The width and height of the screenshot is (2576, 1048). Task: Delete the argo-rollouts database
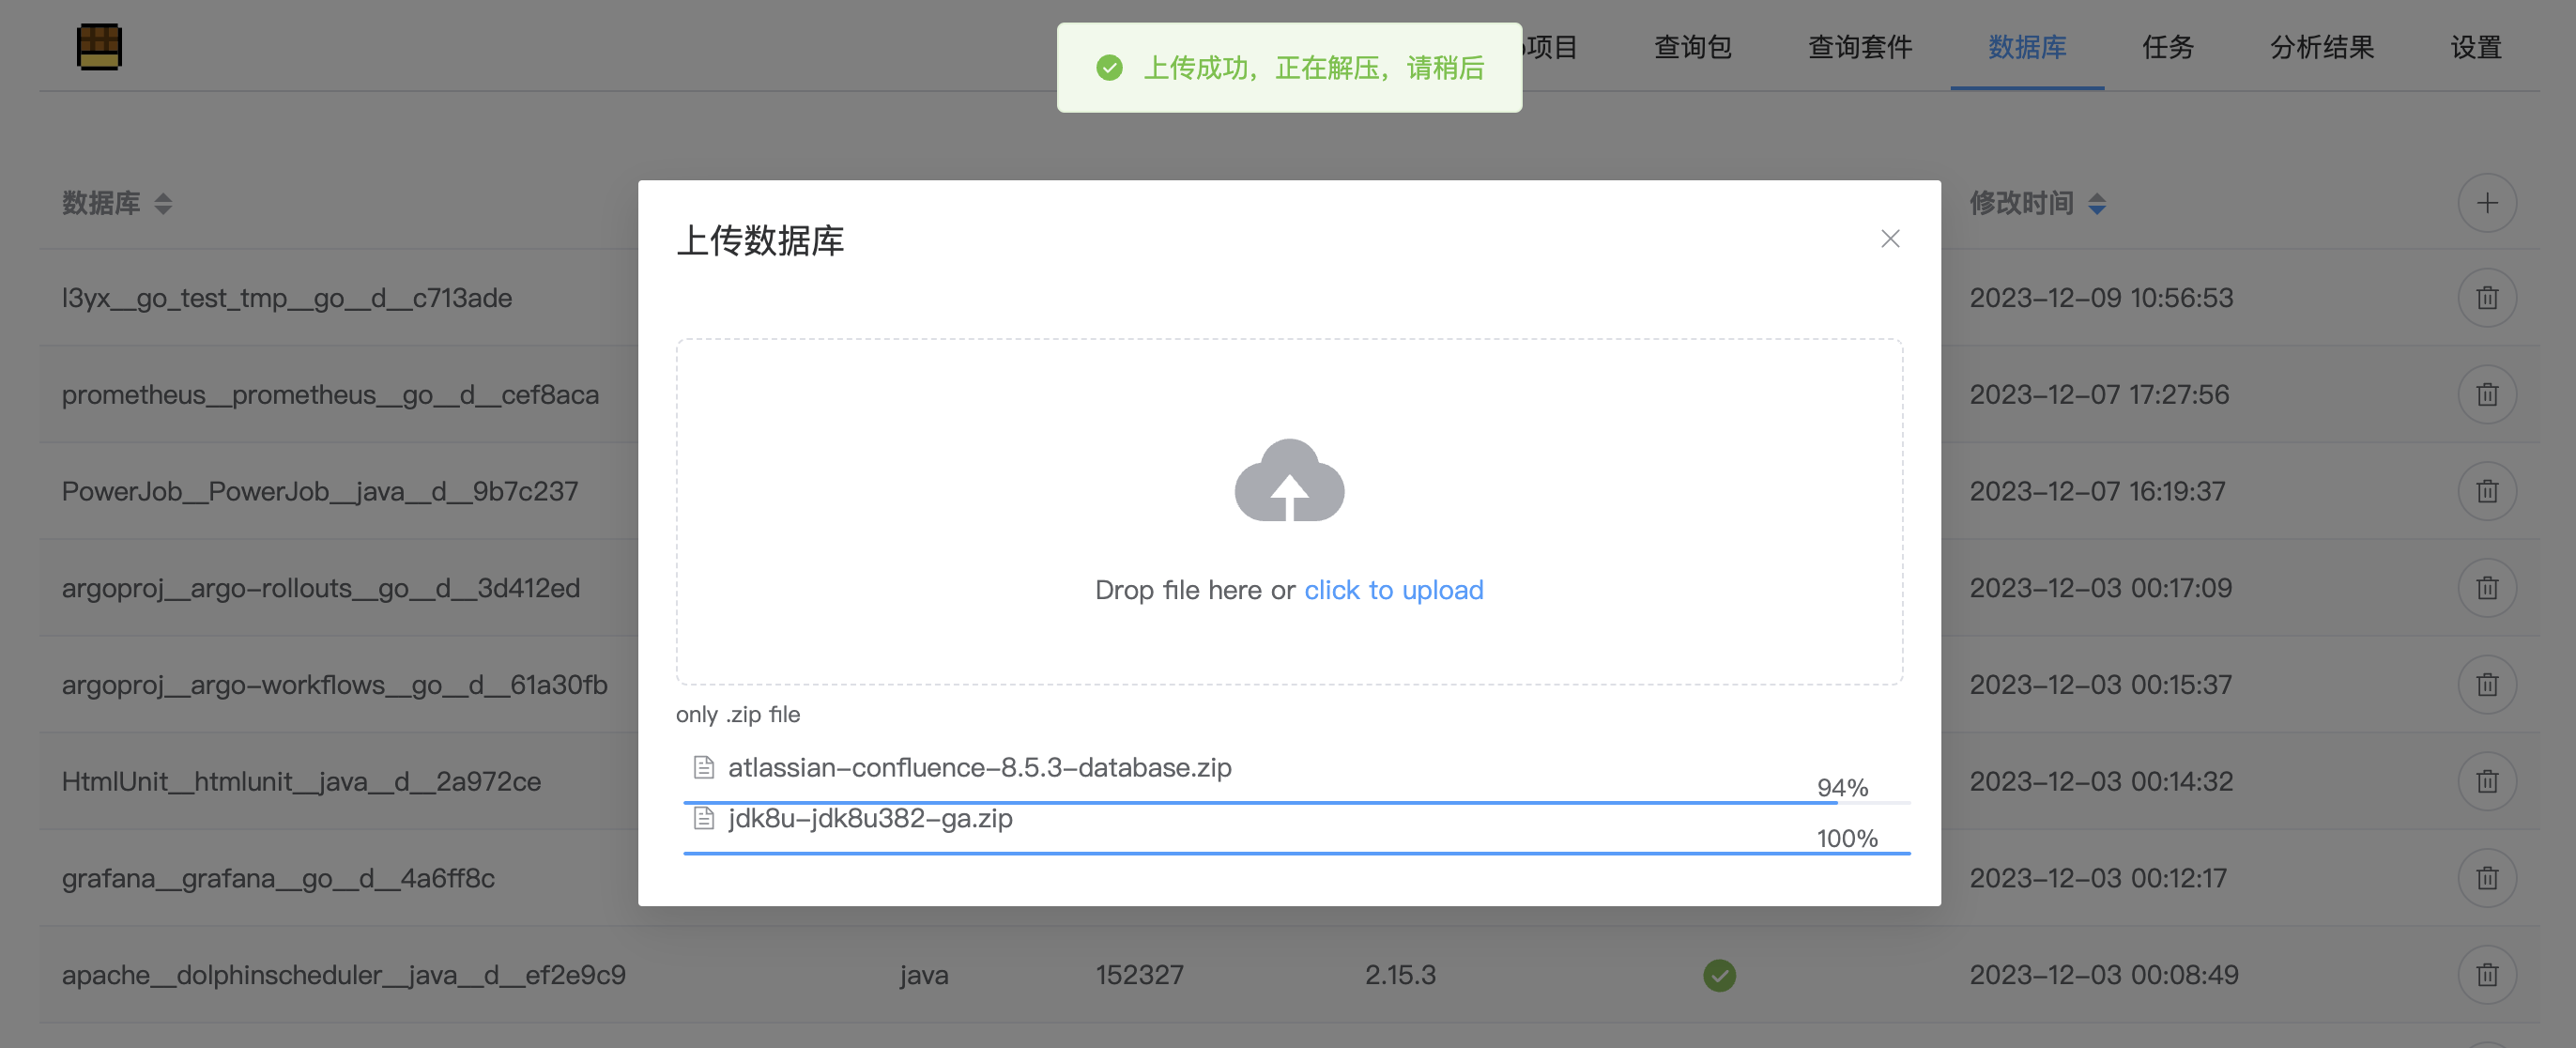[x=2486, y=588]
